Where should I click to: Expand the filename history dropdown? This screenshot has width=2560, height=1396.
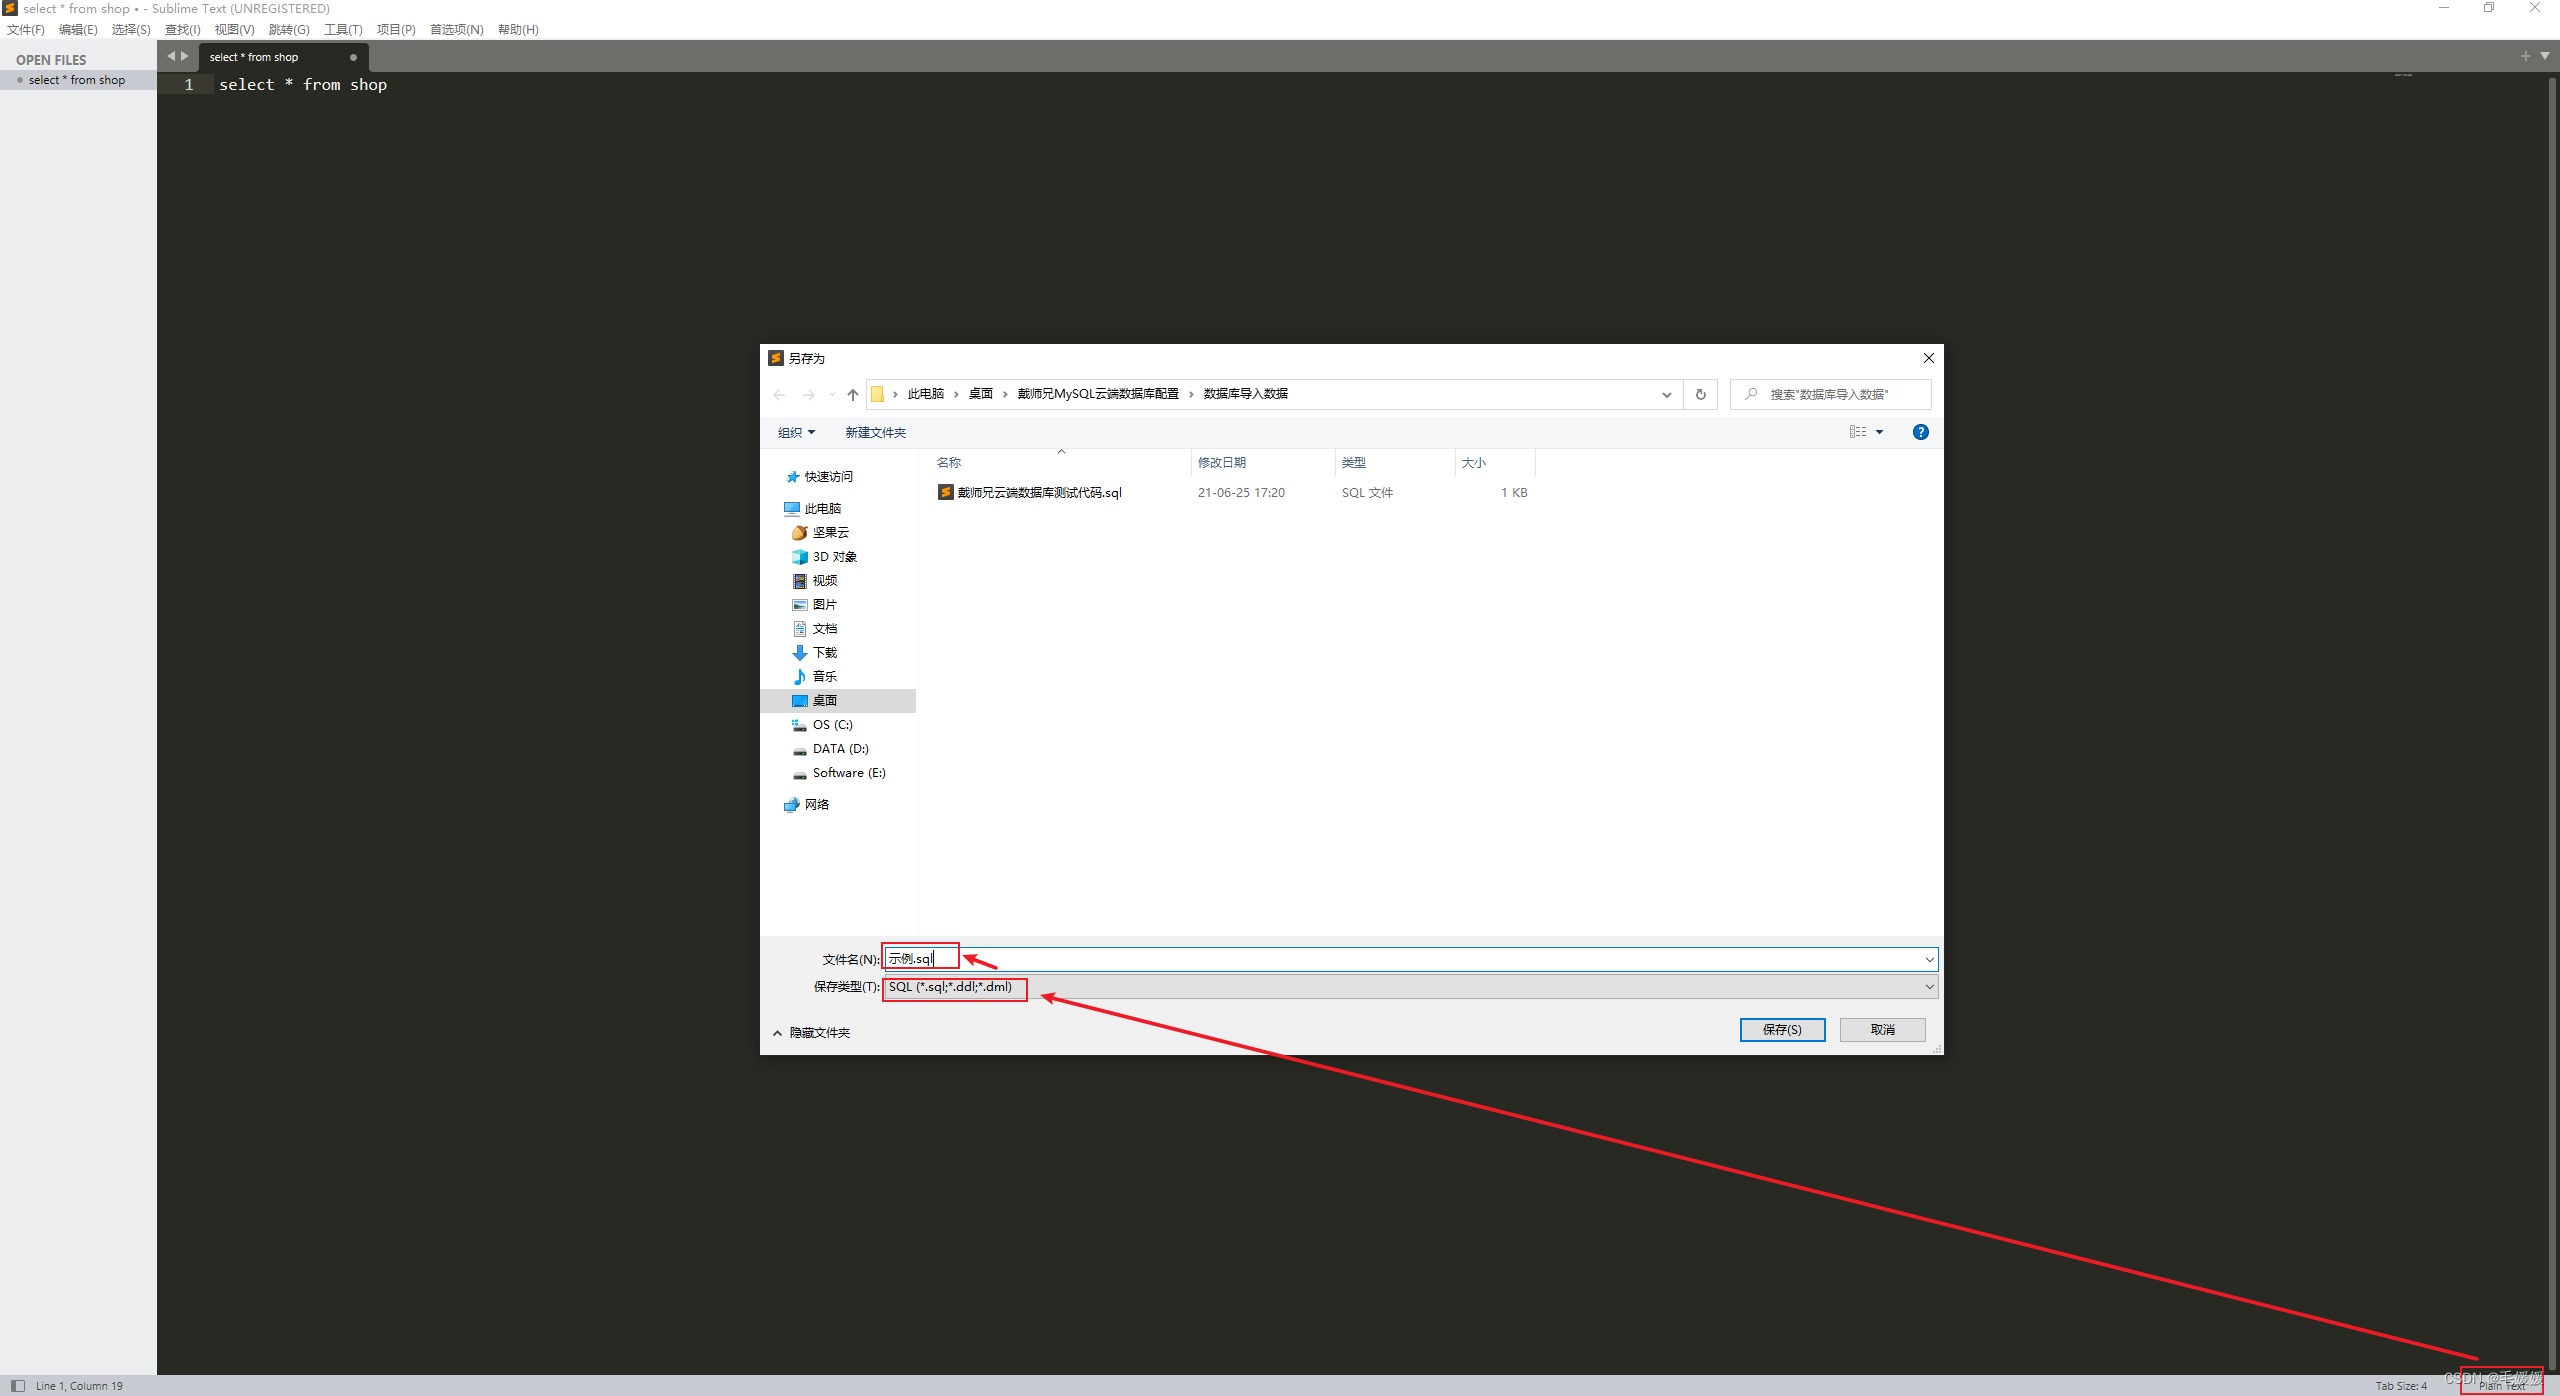pos(1929,960)
